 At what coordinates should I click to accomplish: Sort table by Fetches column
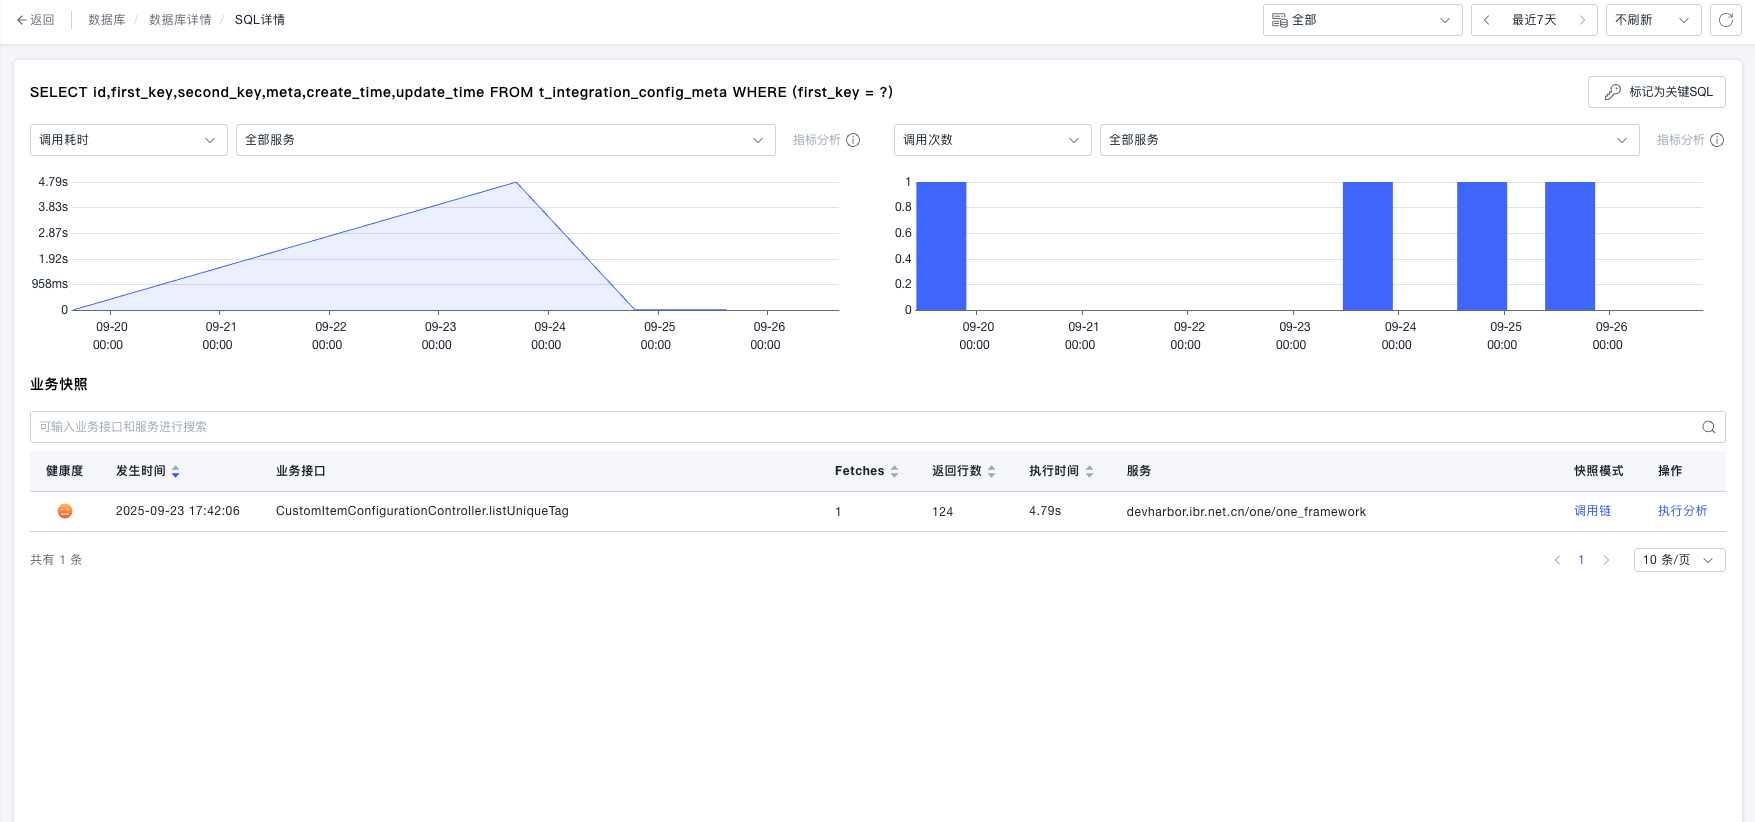(x=894, y=471)
